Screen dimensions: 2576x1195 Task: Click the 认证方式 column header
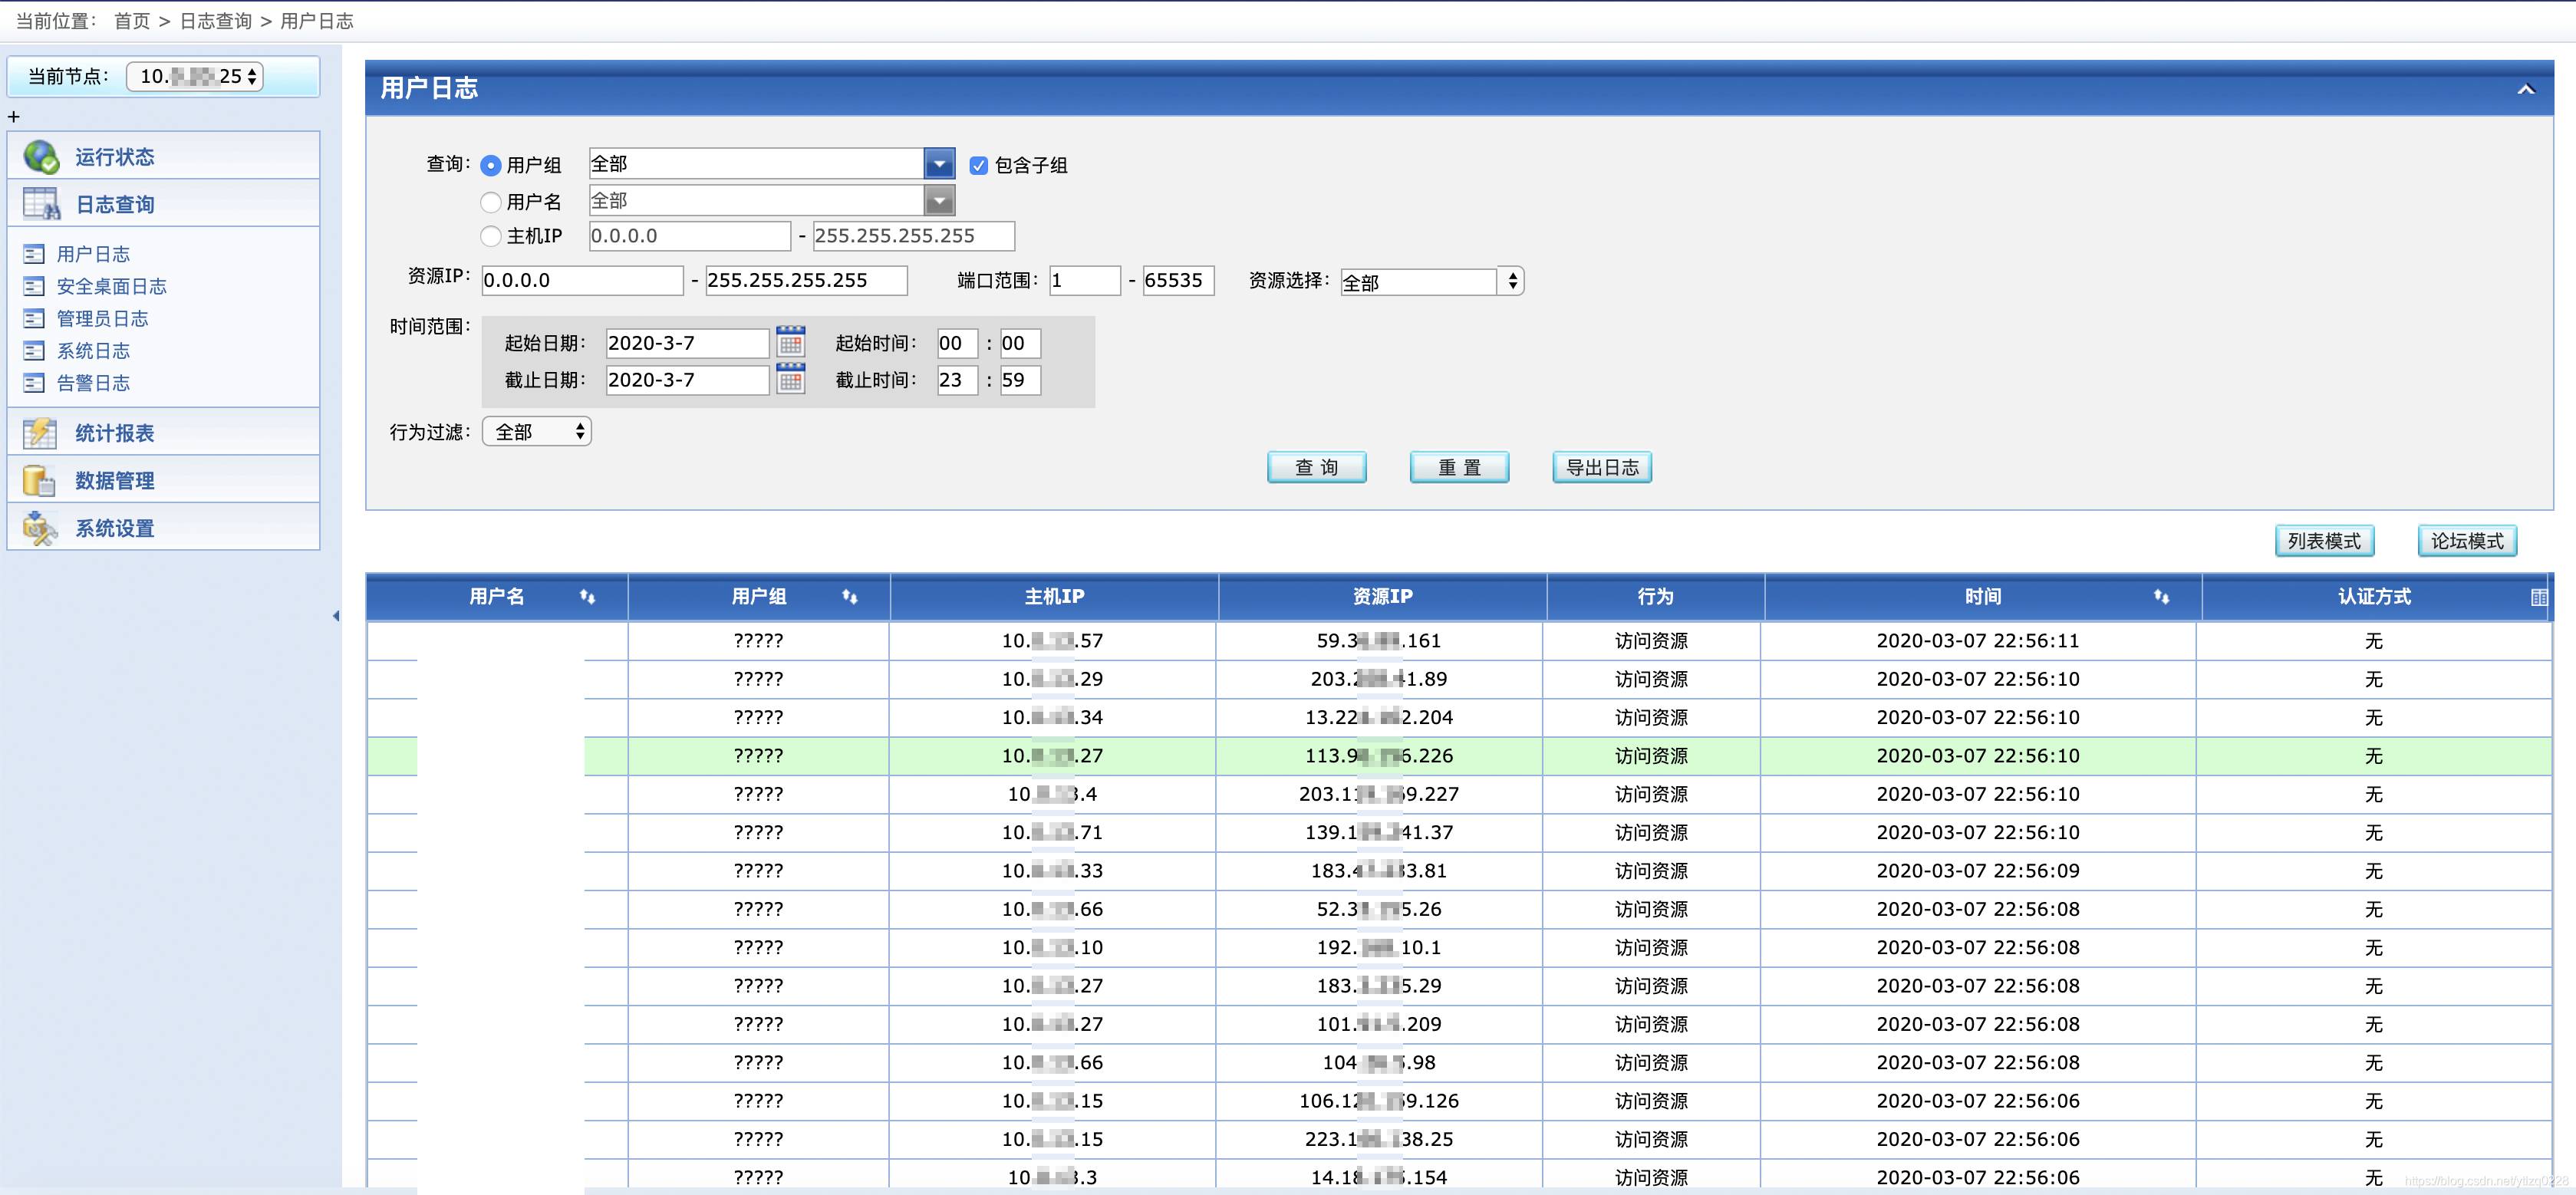pyautogui.click(x=2374, y=597)
